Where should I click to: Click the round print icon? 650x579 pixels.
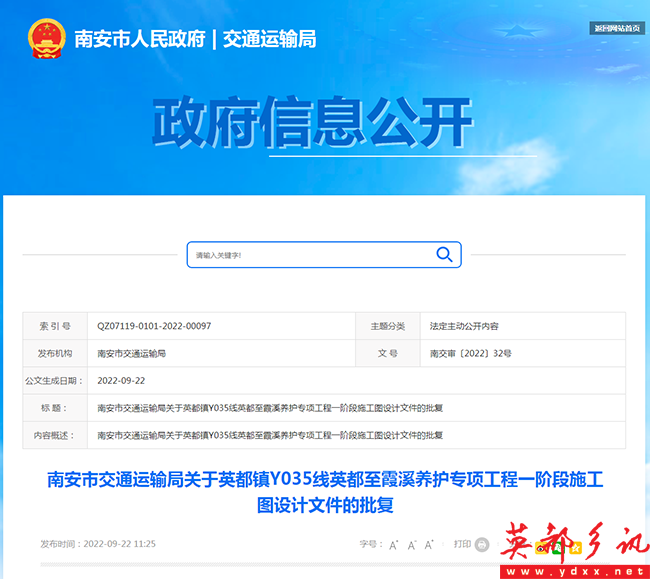tap(482, 544)
